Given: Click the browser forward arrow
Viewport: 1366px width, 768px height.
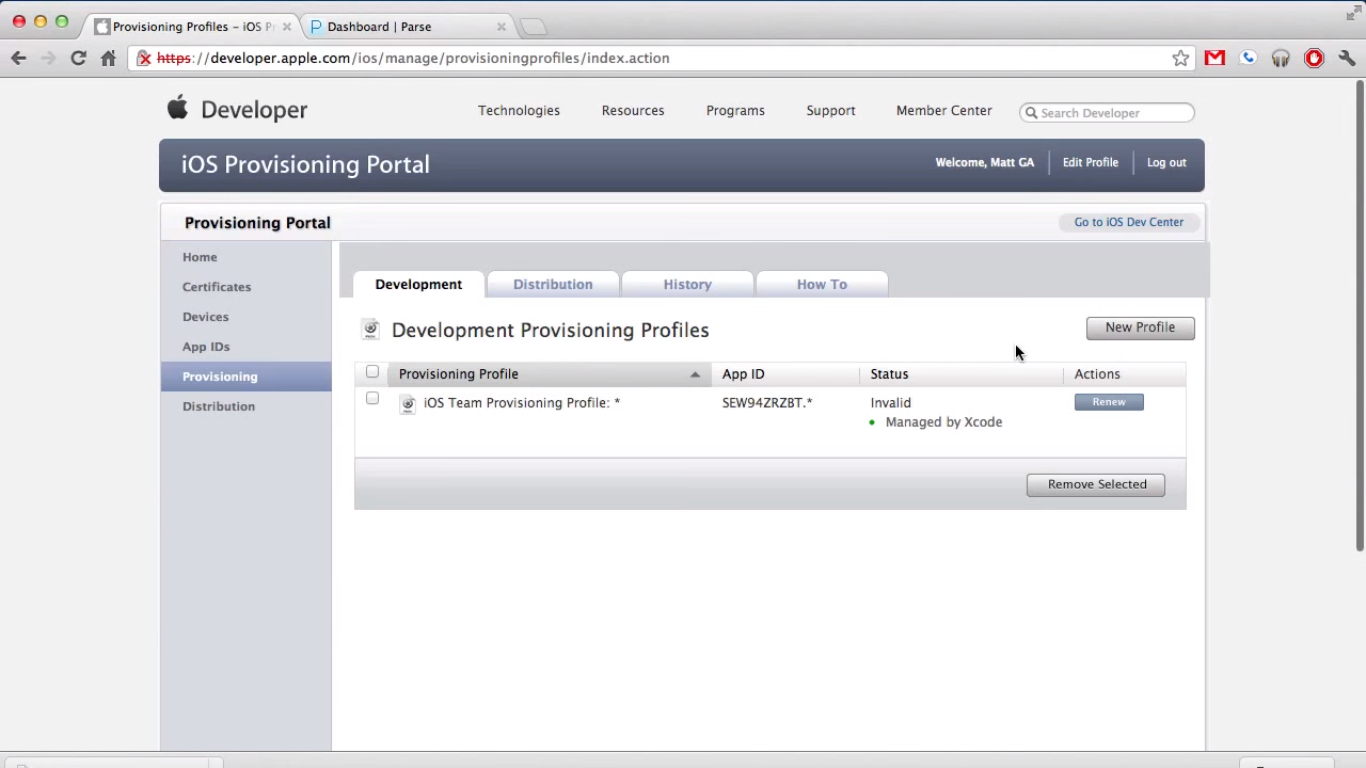Looking at the screenshot, I should click(48, 58).
